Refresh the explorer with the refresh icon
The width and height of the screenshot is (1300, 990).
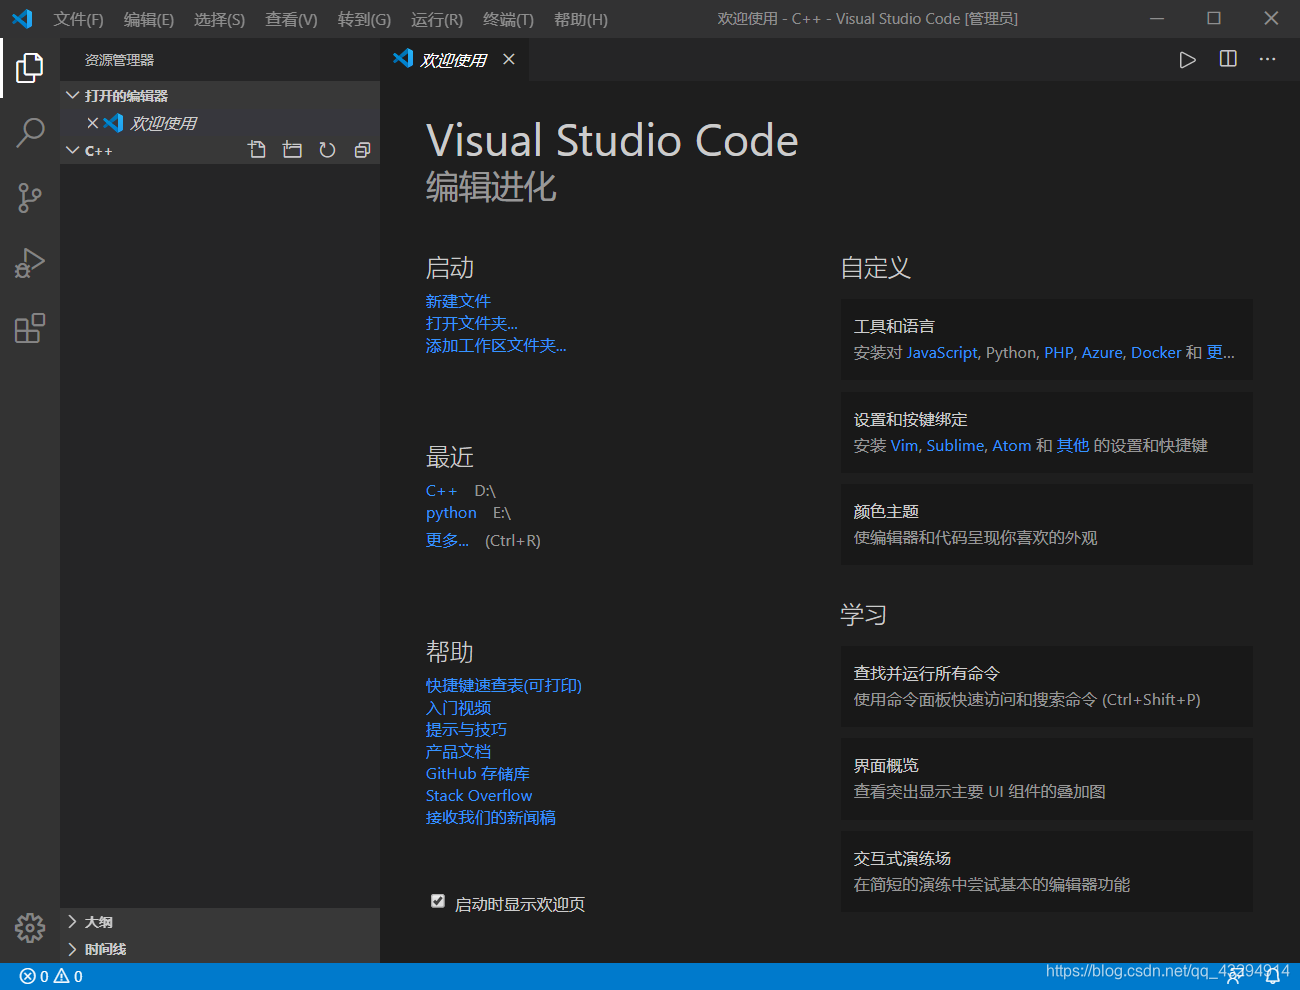[327, 150]
